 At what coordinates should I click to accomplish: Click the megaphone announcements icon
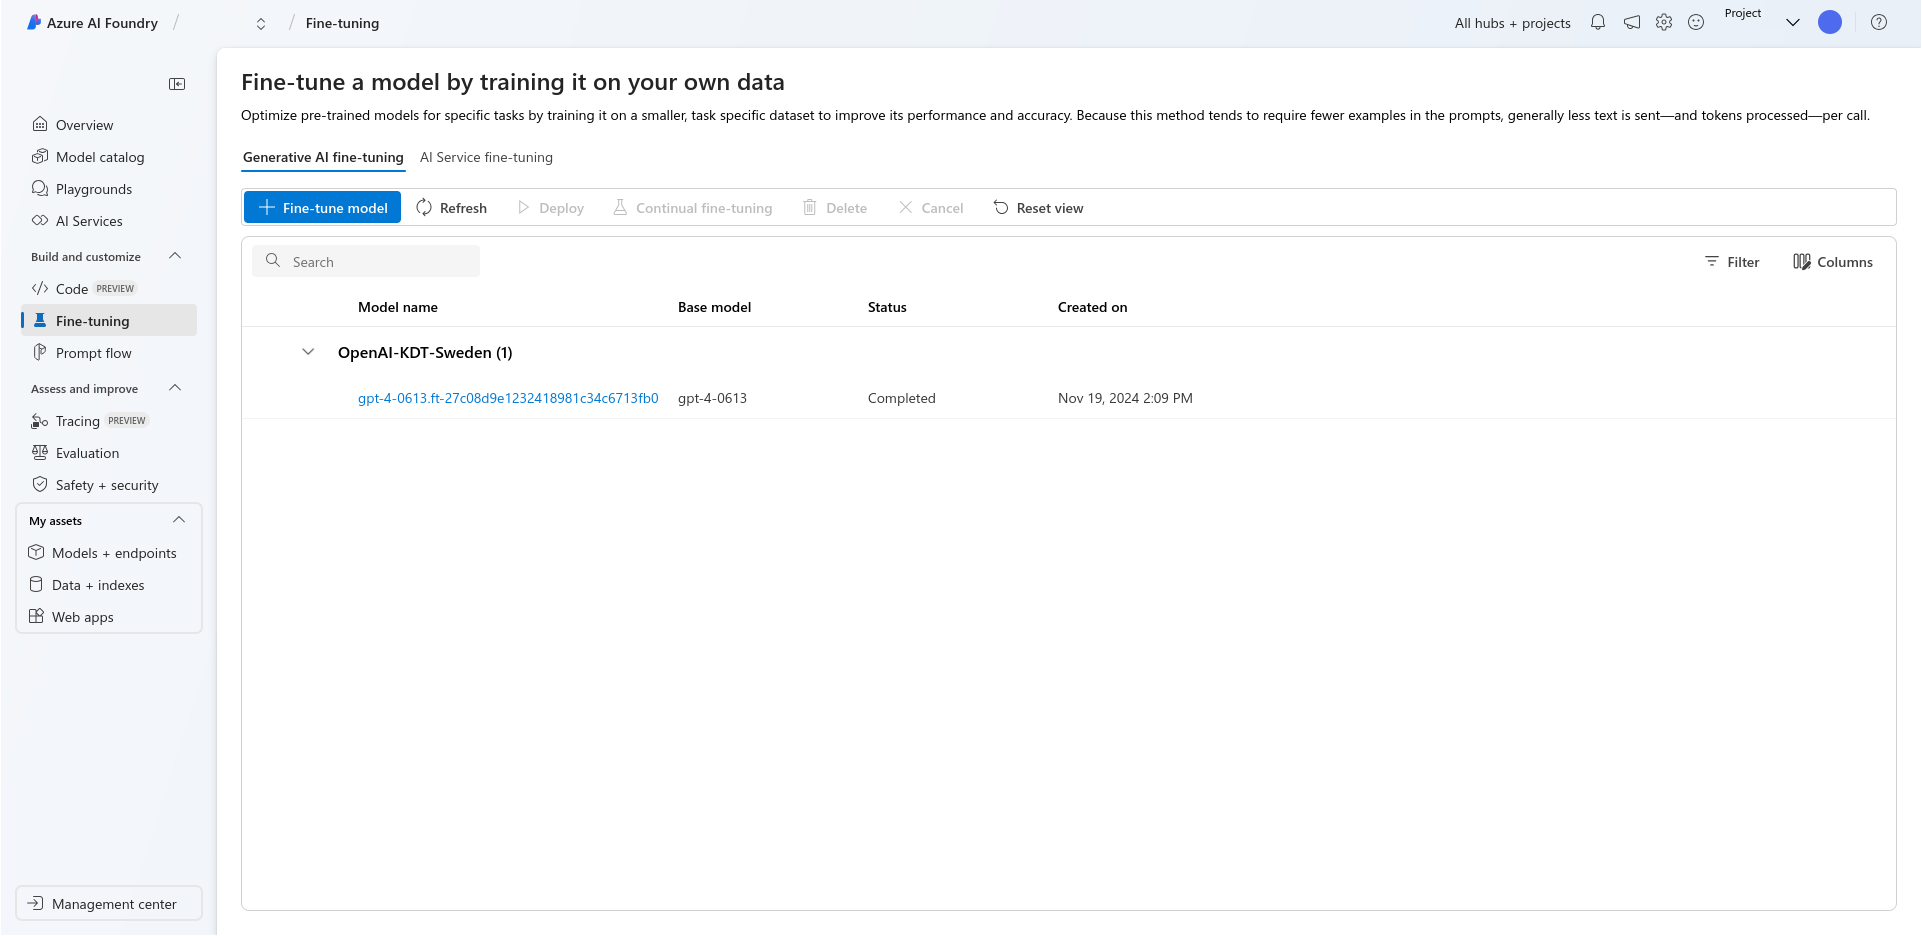pyautogui.click(x=1632, y=22)
